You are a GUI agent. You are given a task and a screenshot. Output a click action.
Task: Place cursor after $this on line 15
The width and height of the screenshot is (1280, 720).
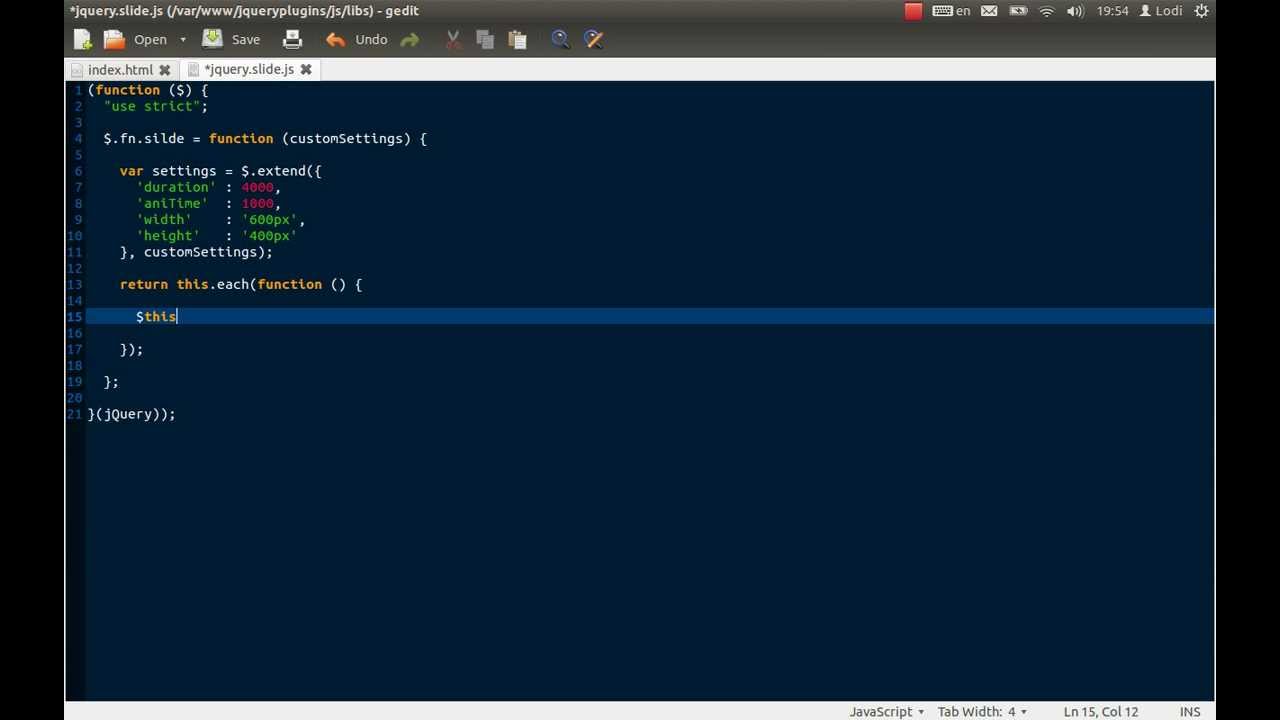click(177, 317)
